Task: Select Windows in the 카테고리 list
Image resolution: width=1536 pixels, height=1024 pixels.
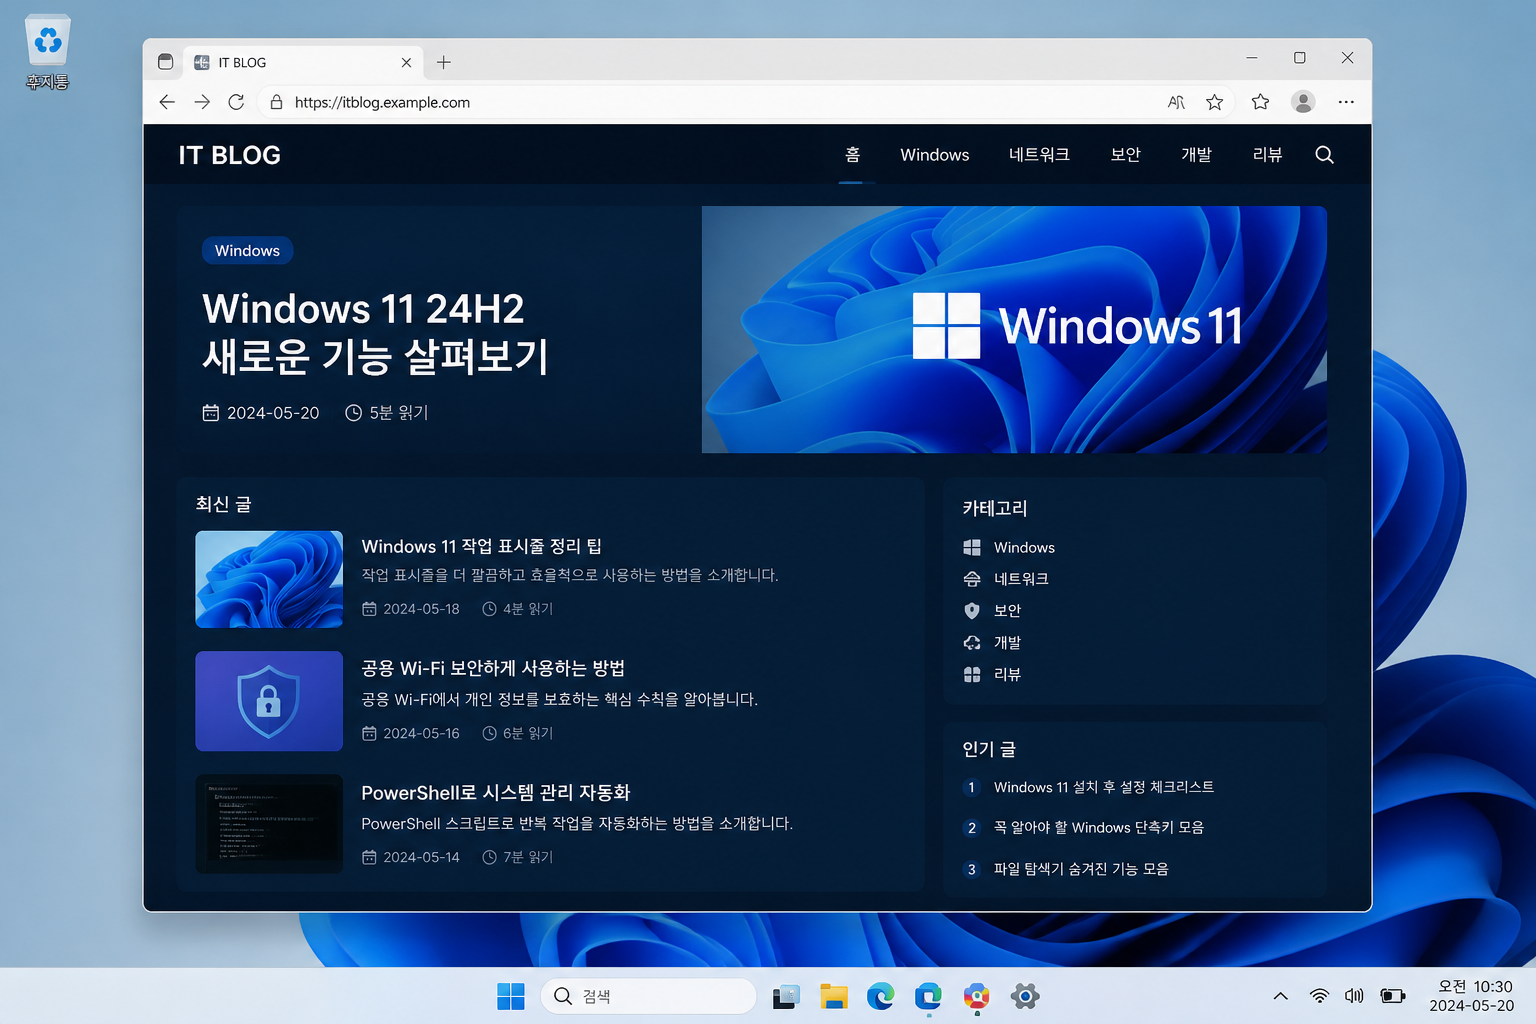Action: point(1024,547)
